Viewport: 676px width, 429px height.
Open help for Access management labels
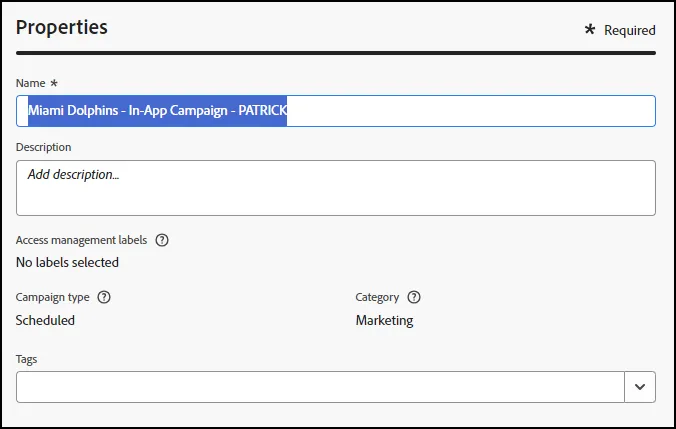[162, 240]
